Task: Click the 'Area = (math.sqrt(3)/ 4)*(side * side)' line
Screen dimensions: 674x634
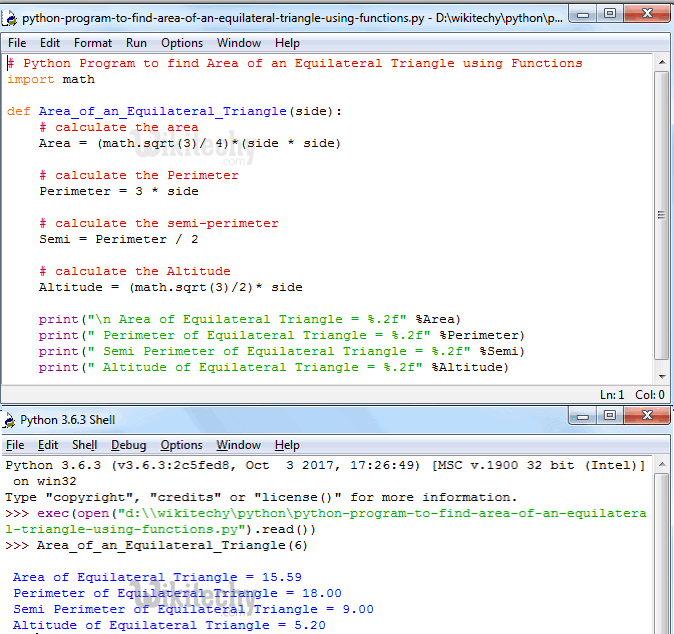Action: pos(190,143)
